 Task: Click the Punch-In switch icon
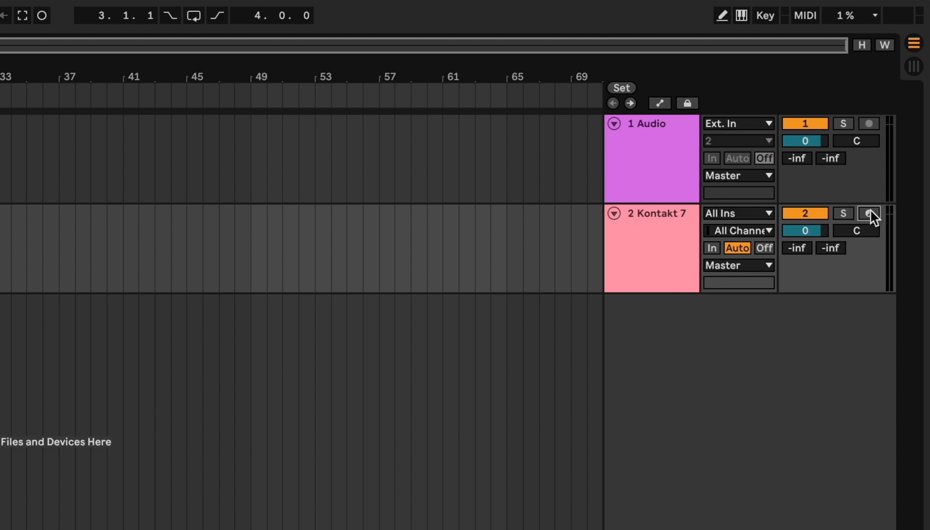tap(171, 16)
